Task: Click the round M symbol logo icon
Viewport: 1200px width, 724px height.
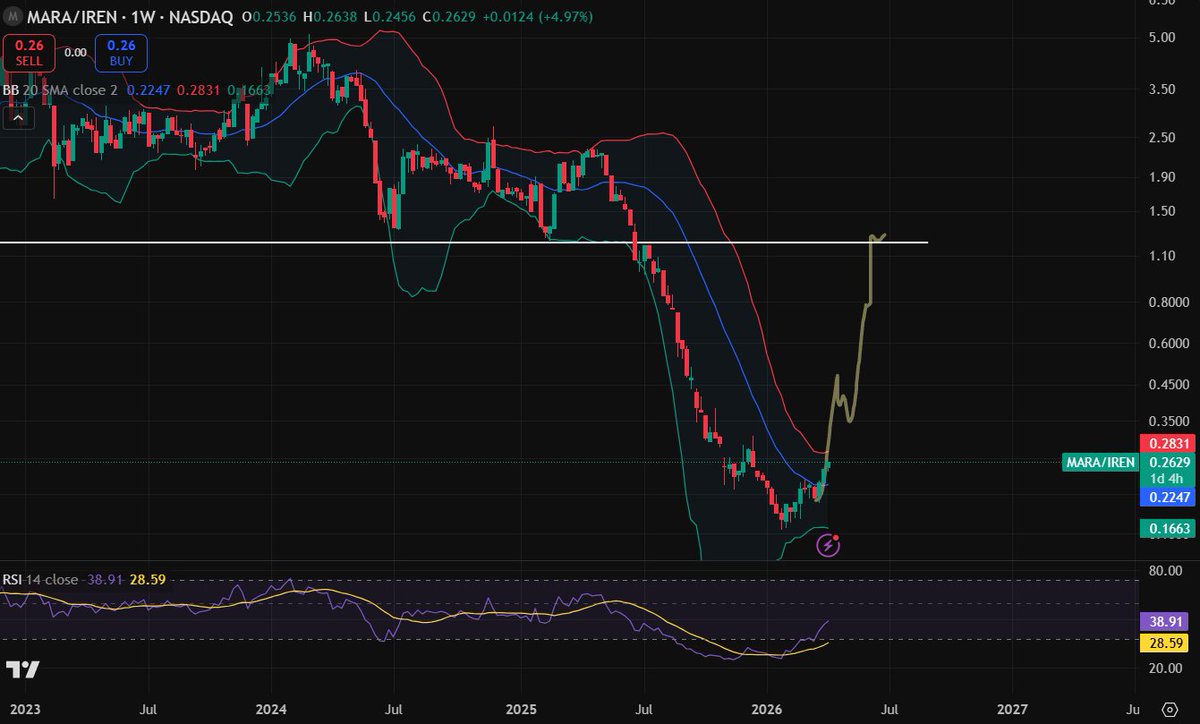Action: coord(14,17)
